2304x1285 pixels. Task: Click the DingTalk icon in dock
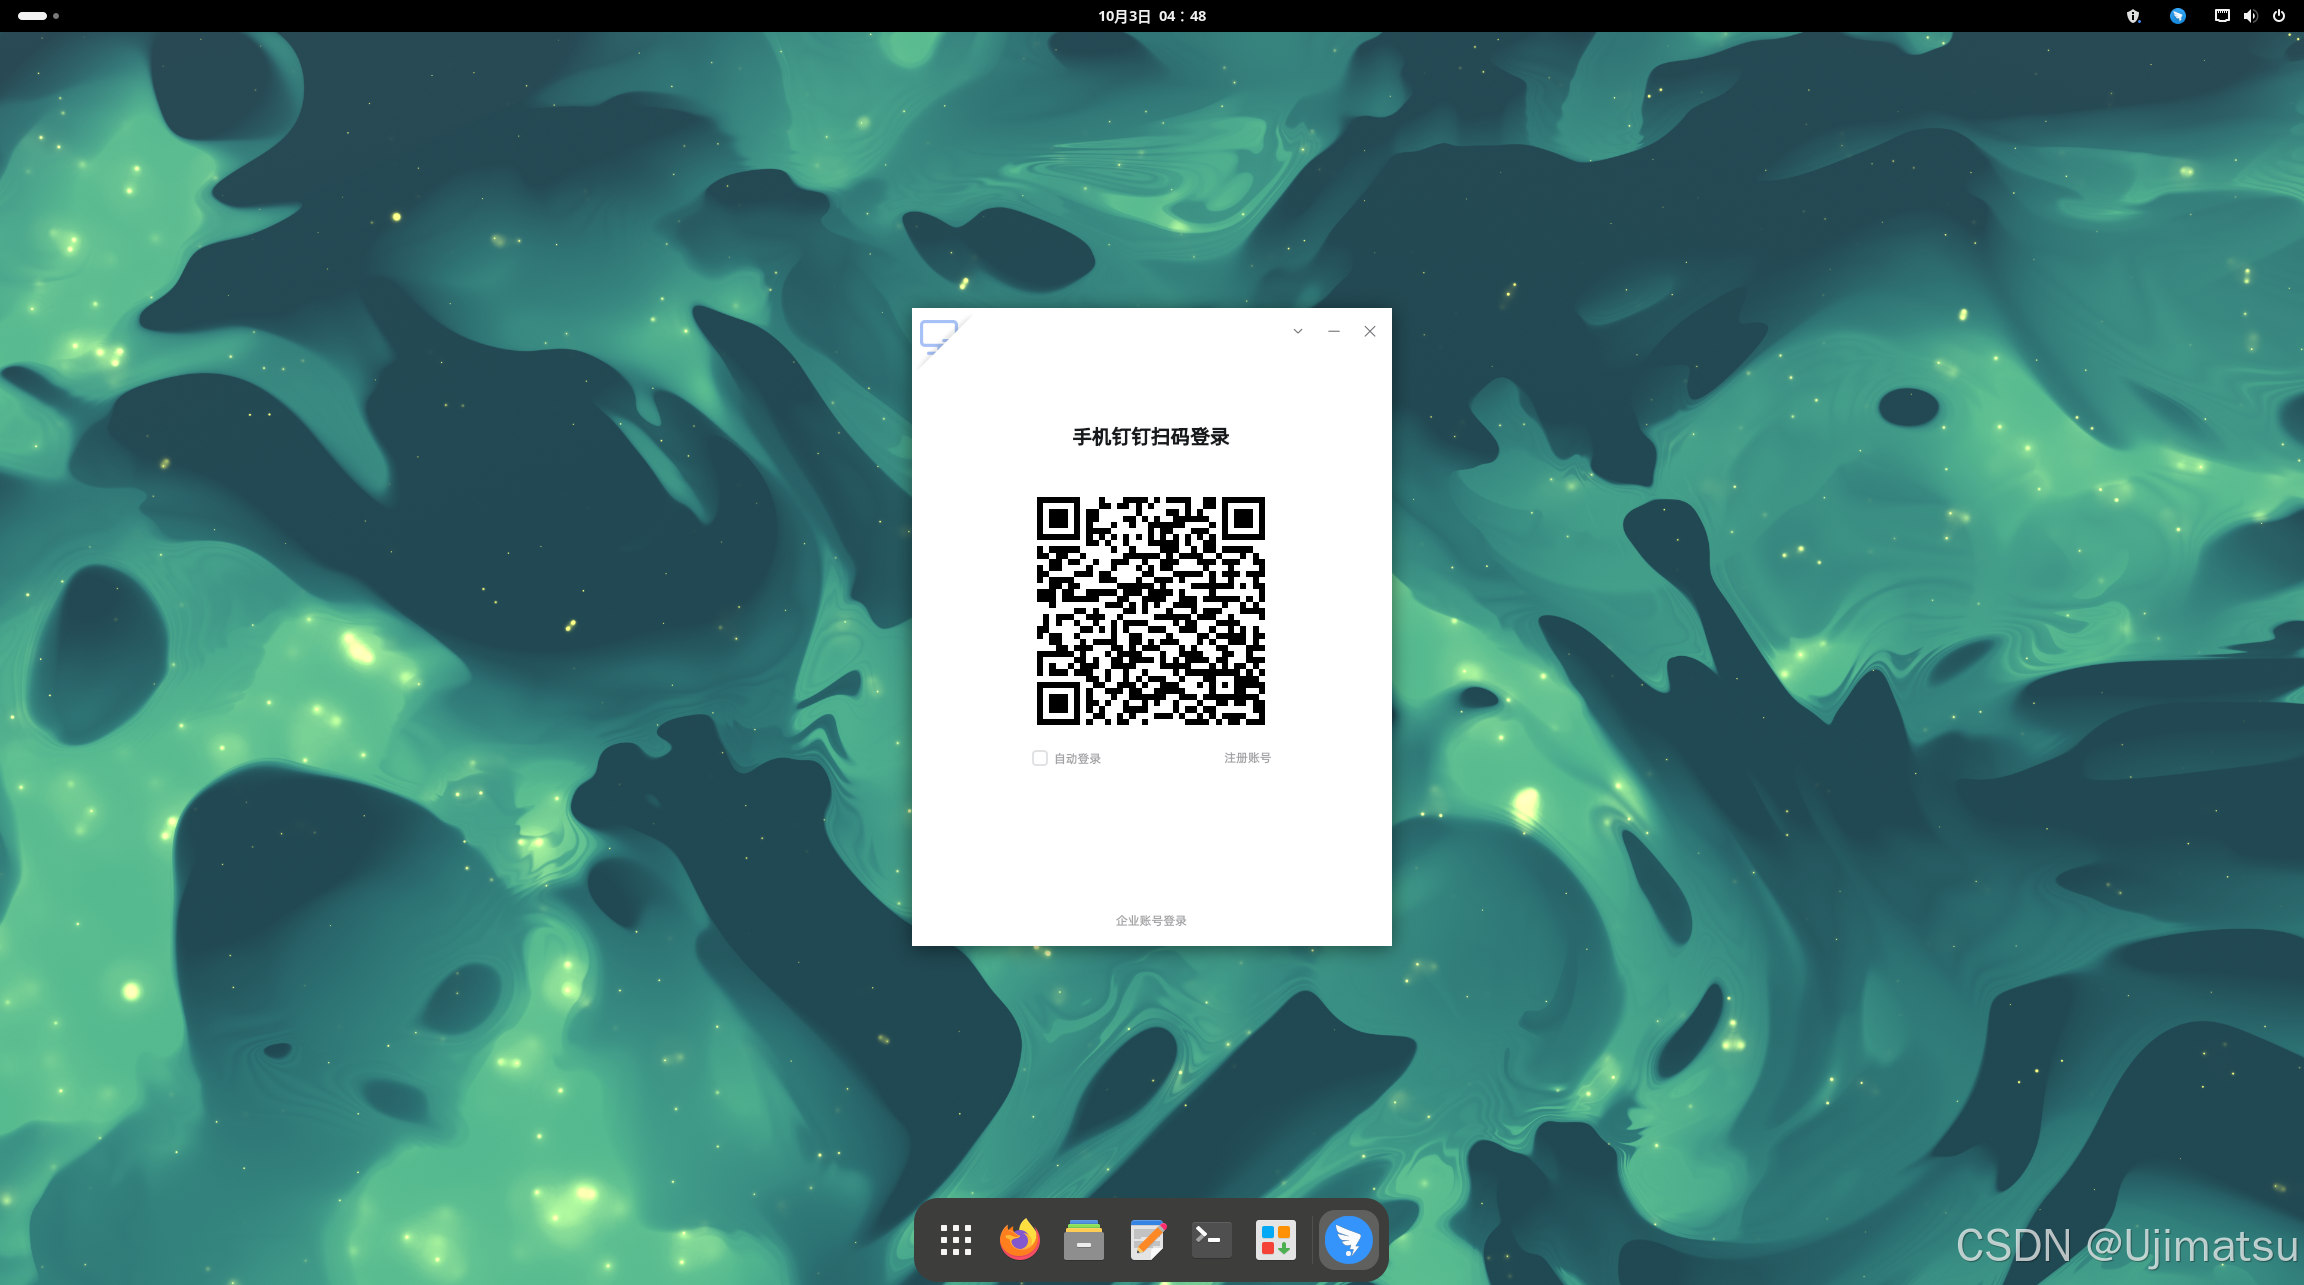point(1348,1240)
